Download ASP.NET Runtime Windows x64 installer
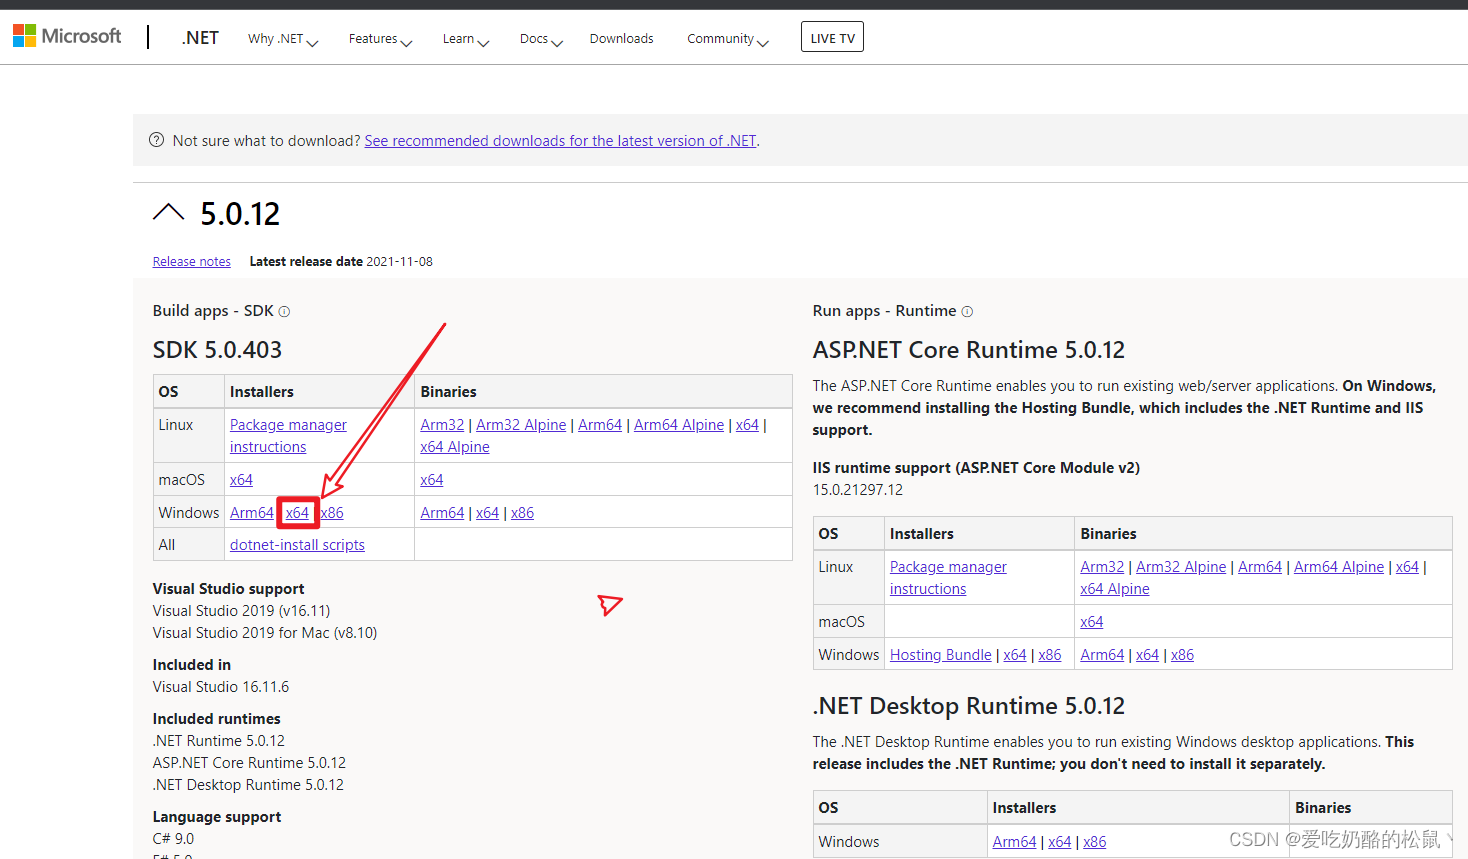Image resolution: width=1468 pixels, height=859 pixels. click(1015, 655)
